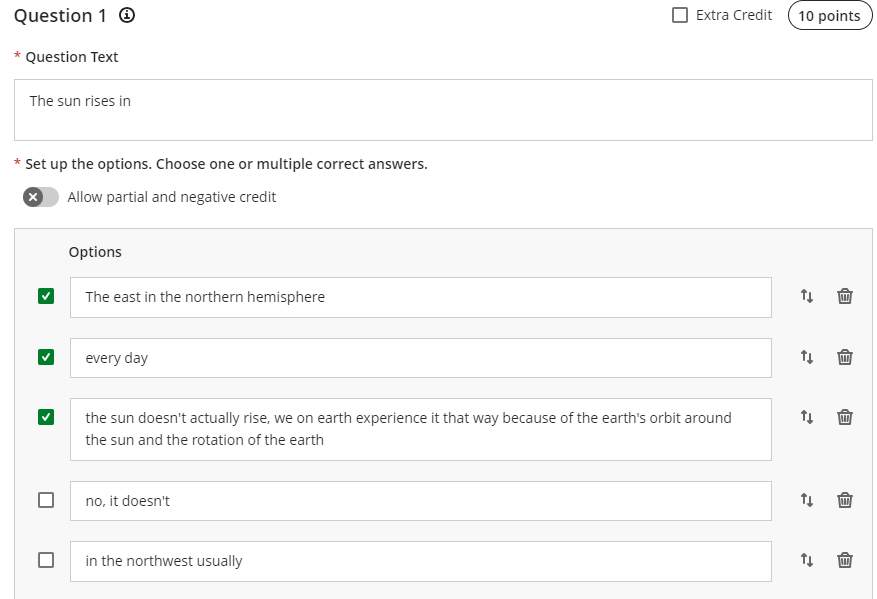Image resolution: width=877 pixels, height=599 pixels.
Task: Delete the 'in the northwest usually' option
Action: click(x=845, y=560)
